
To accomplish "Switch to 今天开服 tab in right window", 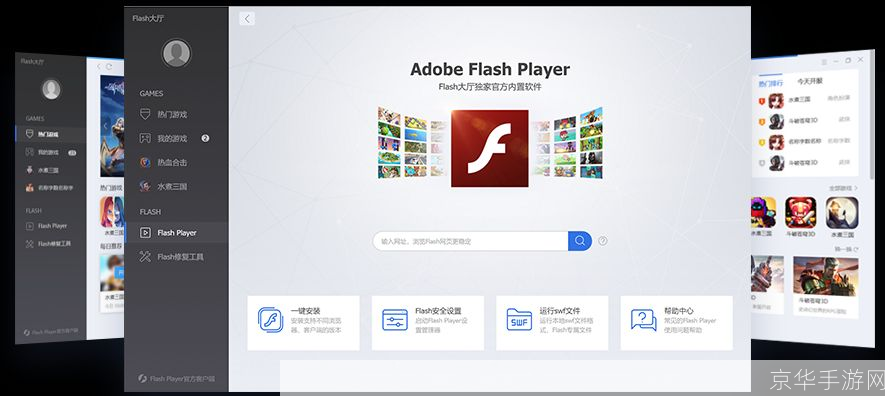I will (809, 81).
